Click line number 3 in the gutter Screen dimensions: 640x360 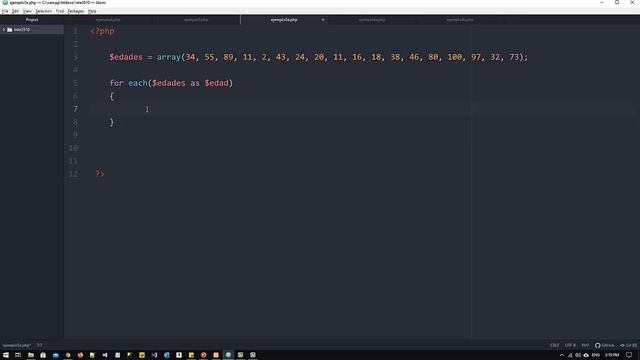[x=76, y=57]
